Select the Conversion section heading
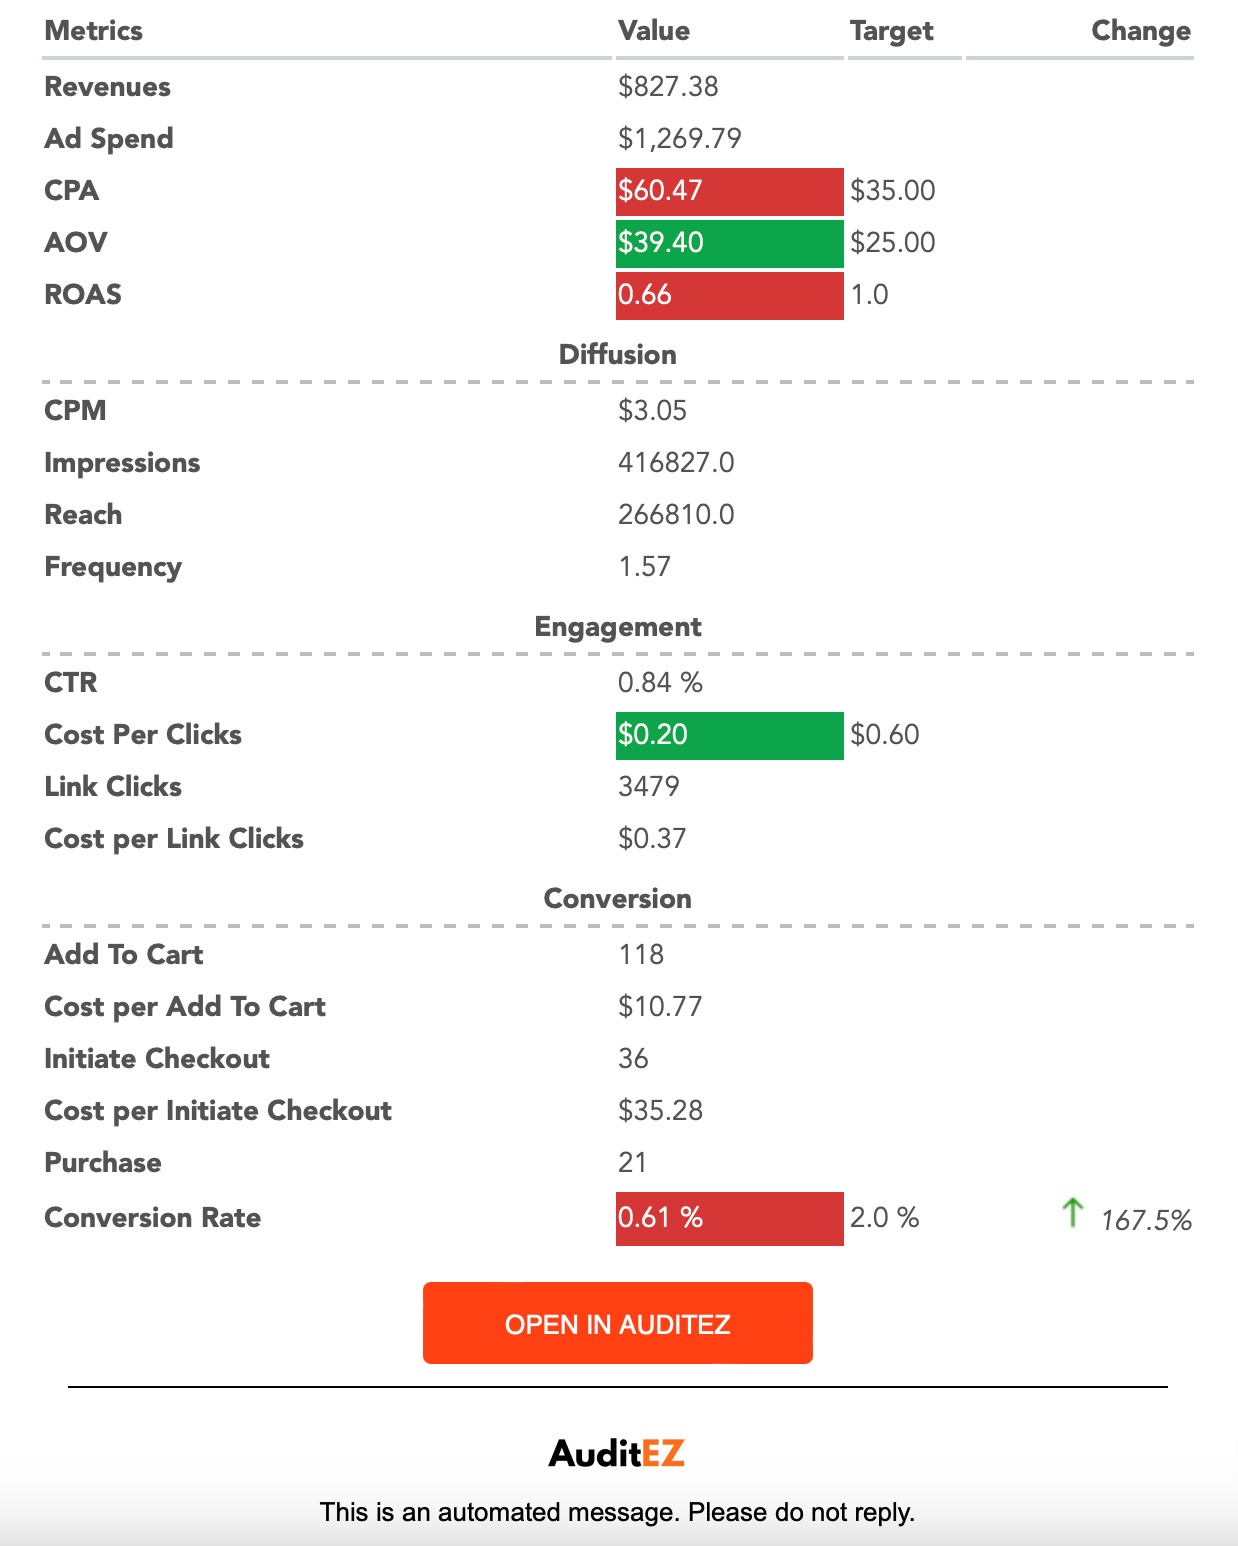1238x1546 pixels. click(618, 898)
